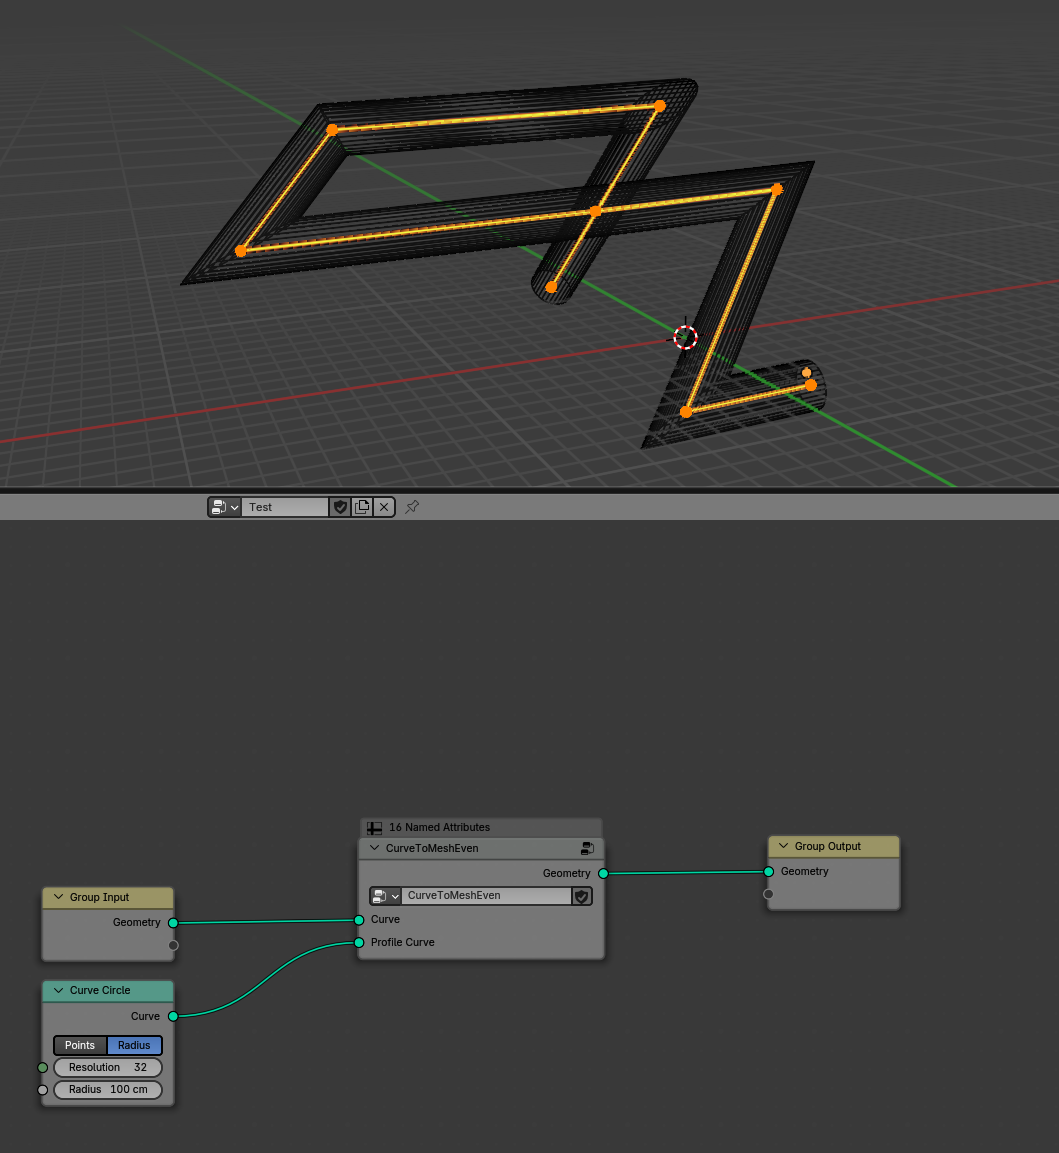Select the Group Output node title
Image resolution: width=1059 pixels, height=1153 pixels.
click(x=827, y=846)
